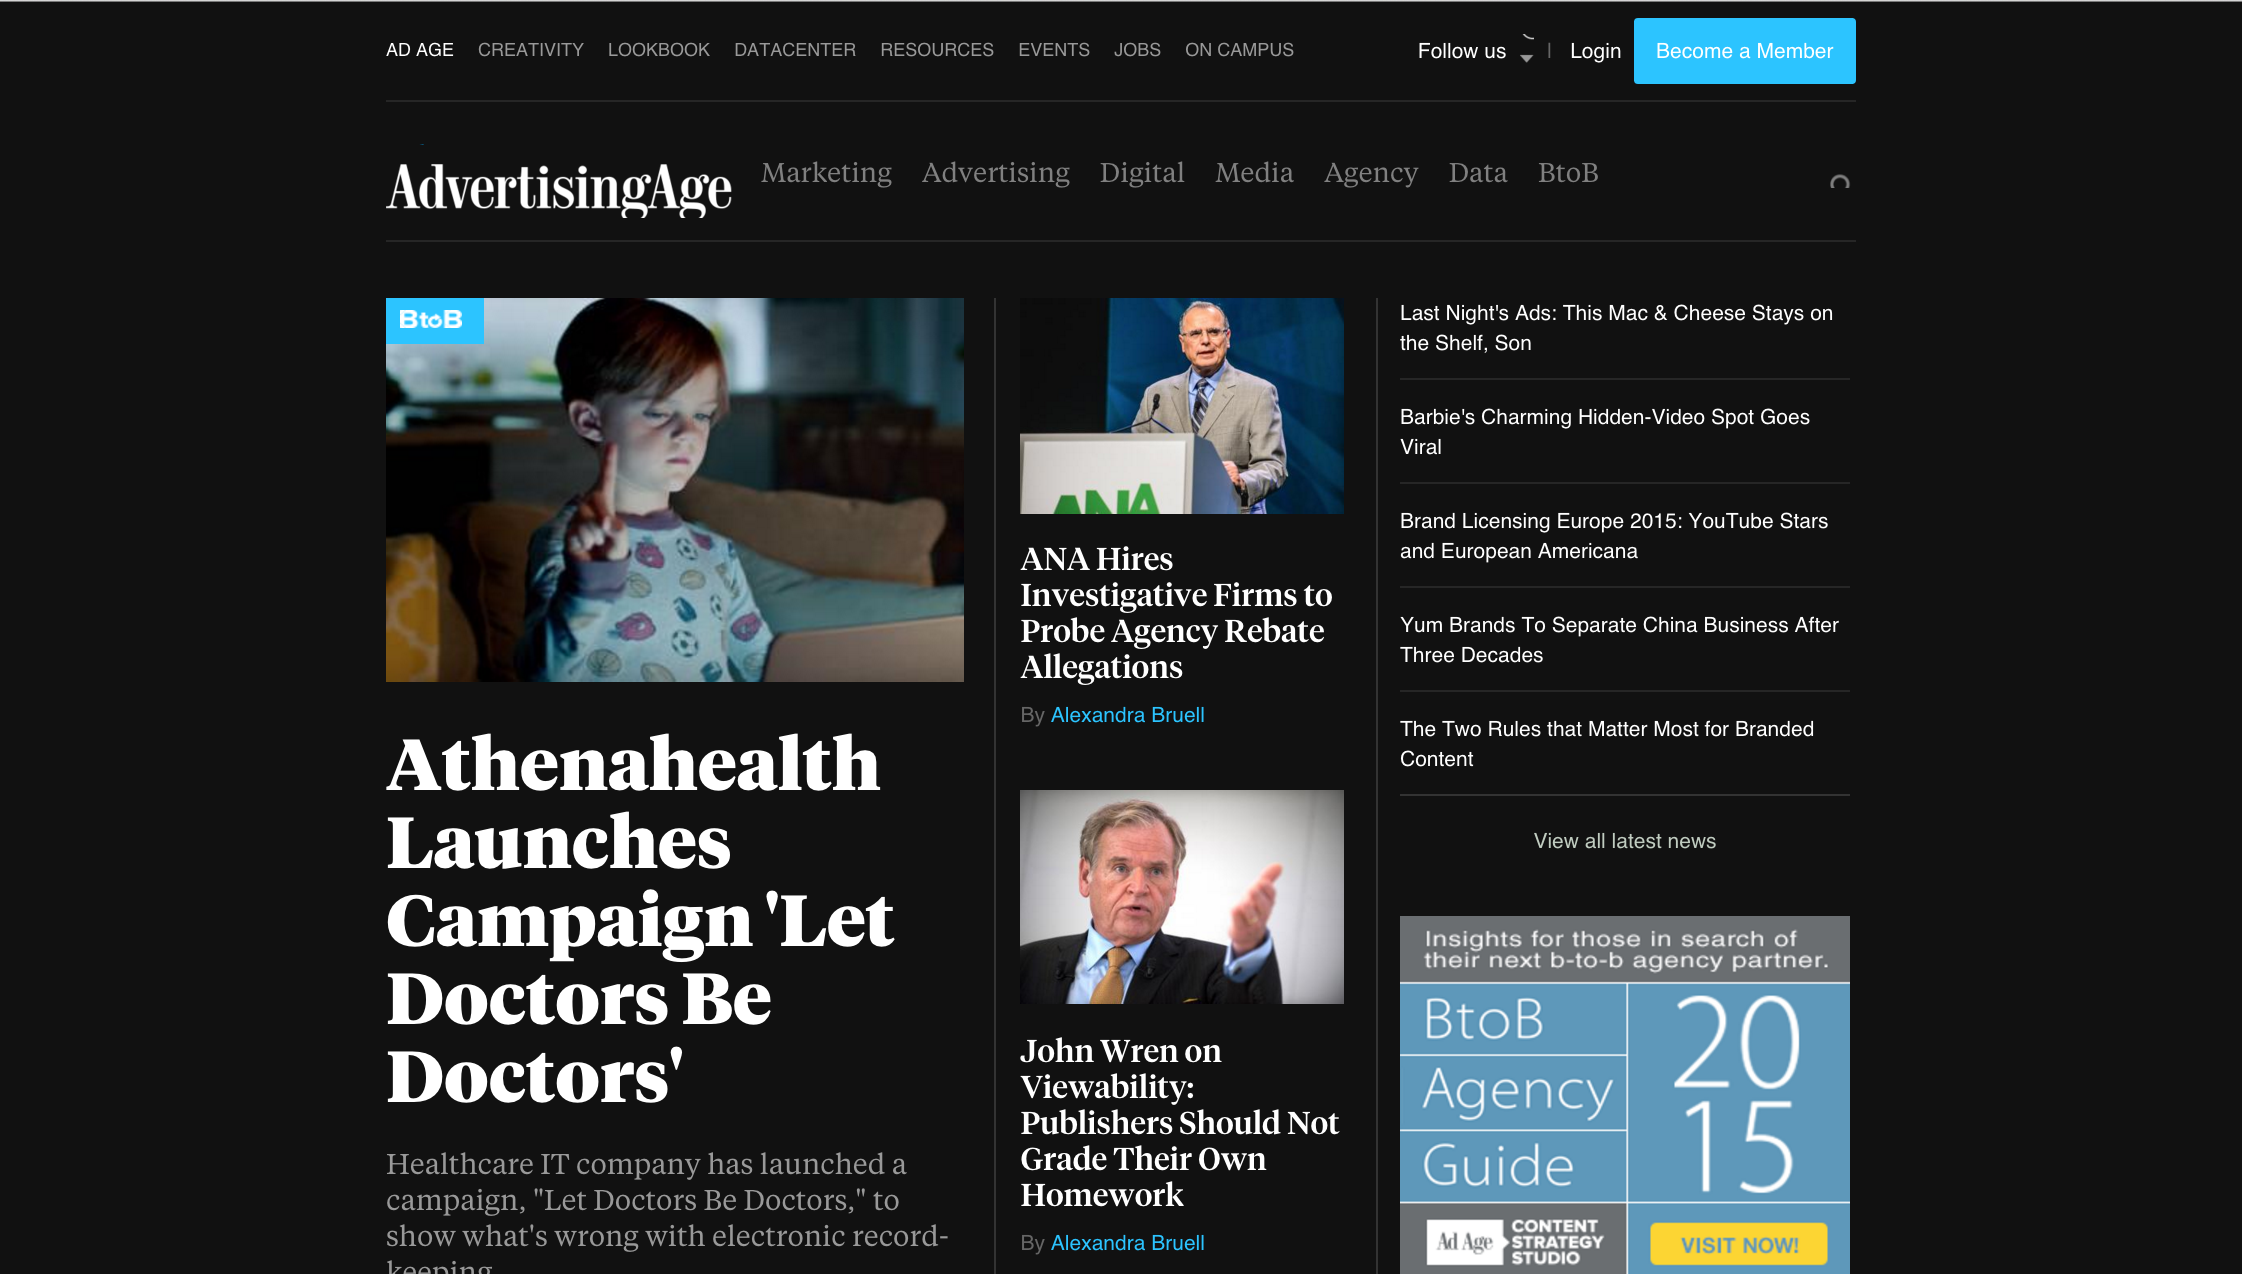The width and height of the screenshot is (2242, 1274).
Task: Read Barbie's Charming Hidden-Video Spot story
Action: tap(1604, 432)
